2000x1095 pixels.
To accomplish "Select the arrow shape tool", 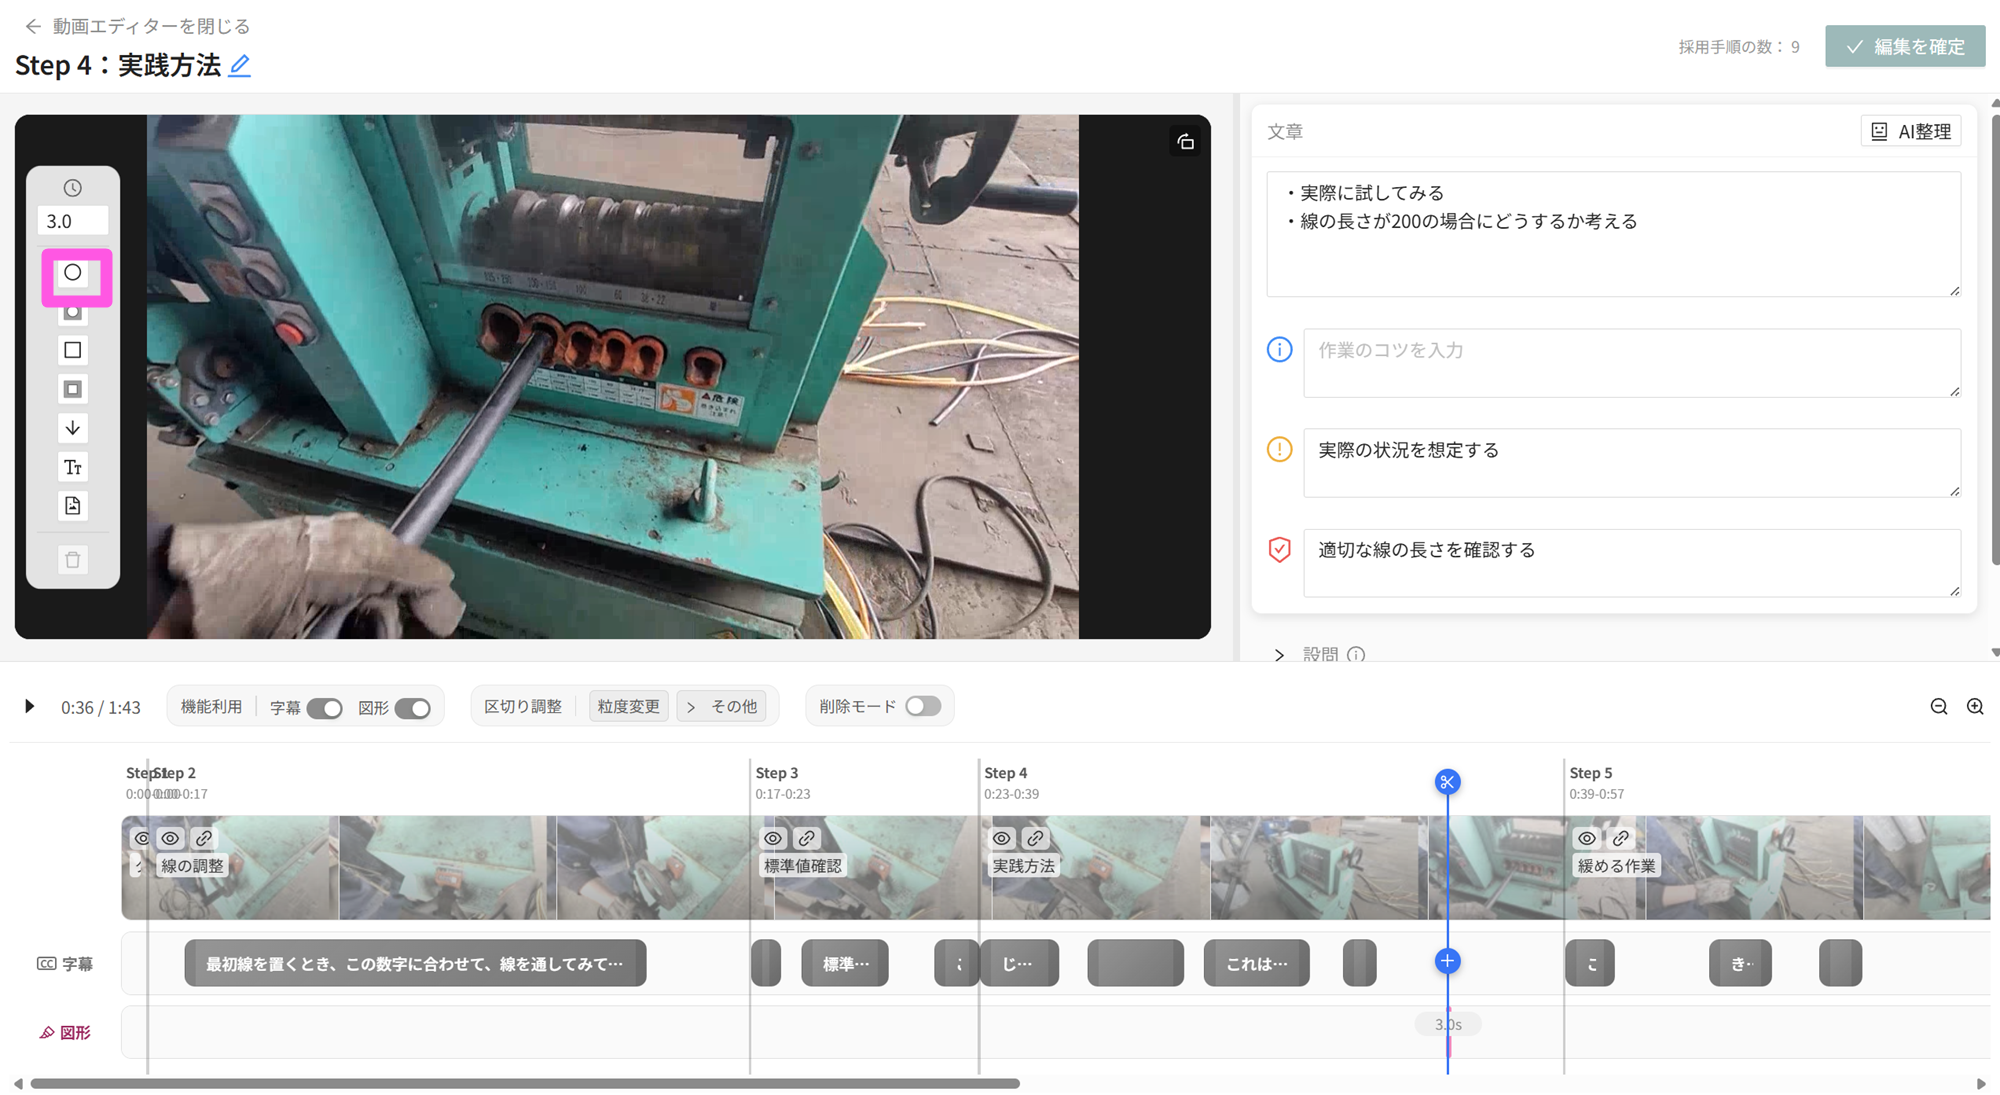I will [x=73, y=428].
